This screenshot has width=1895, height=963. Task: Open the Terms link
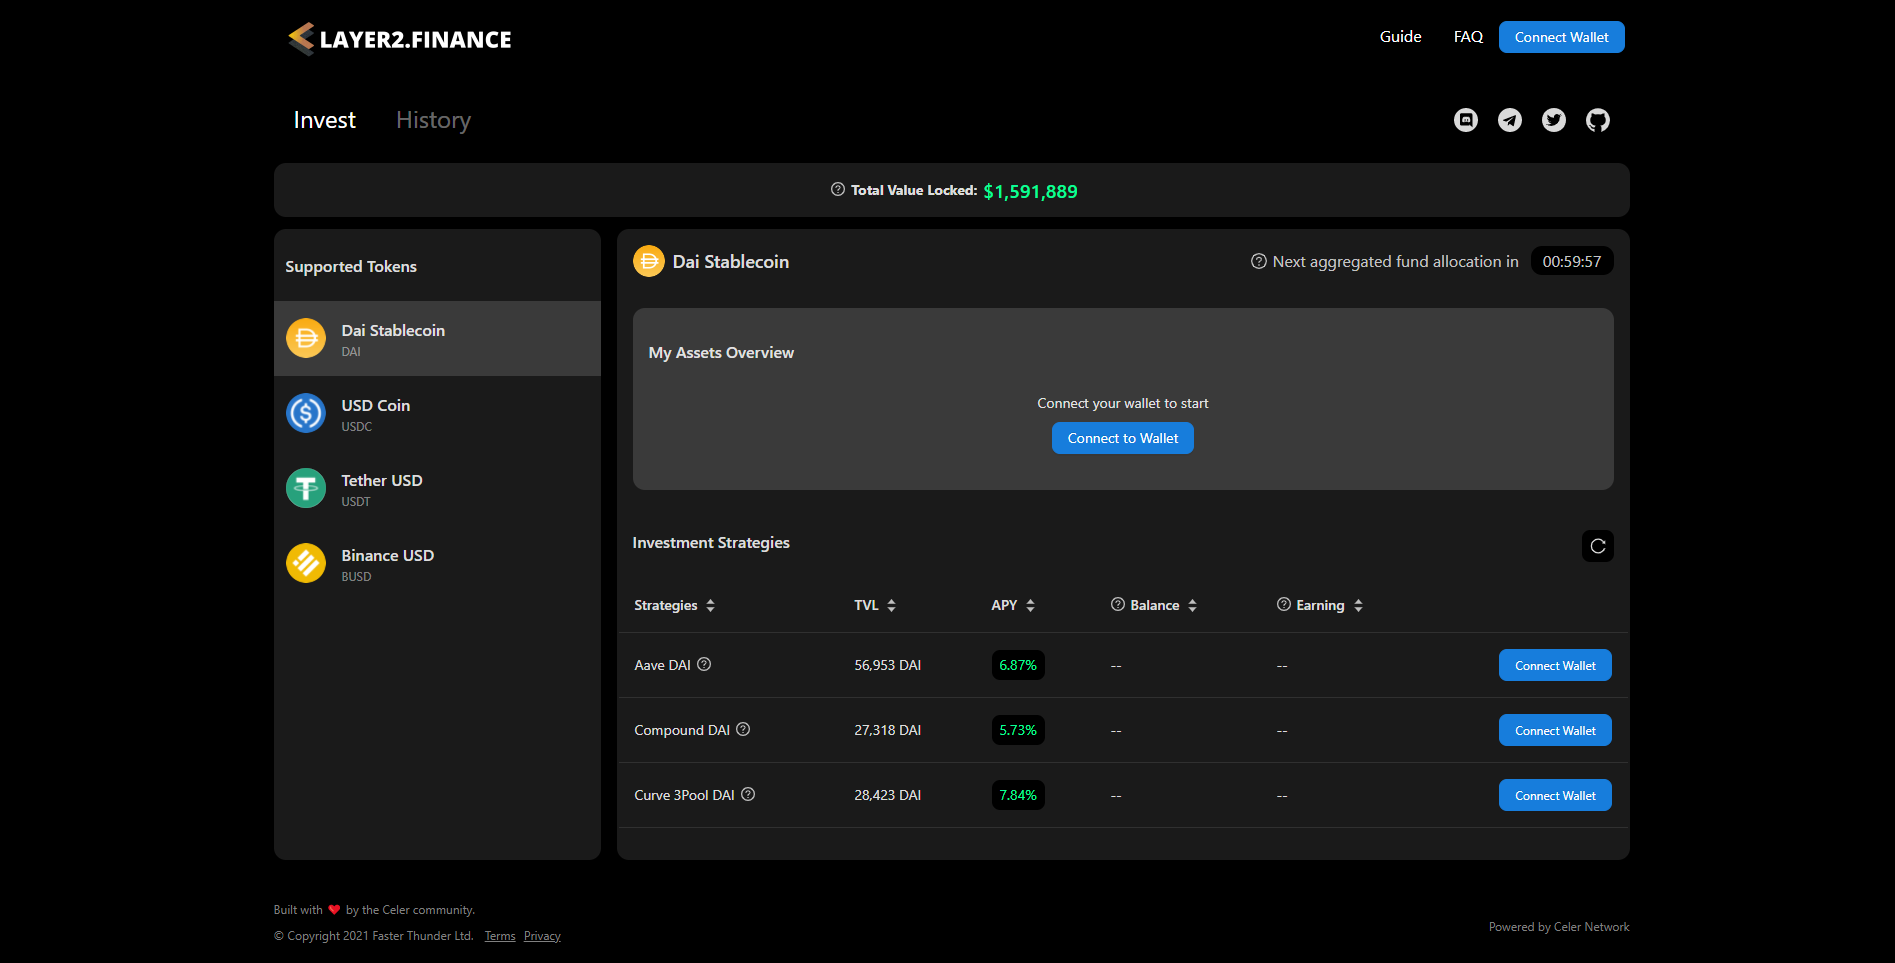click(x=500, y=936)
